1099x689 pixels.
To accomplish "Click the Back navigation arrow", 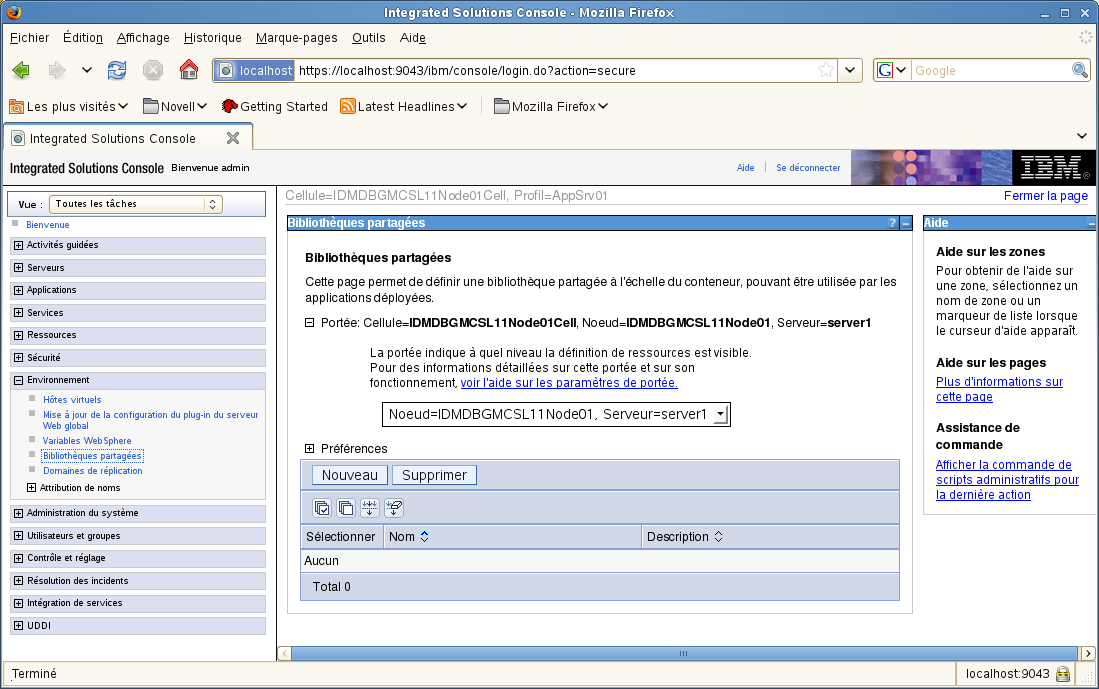I will 21,70.
